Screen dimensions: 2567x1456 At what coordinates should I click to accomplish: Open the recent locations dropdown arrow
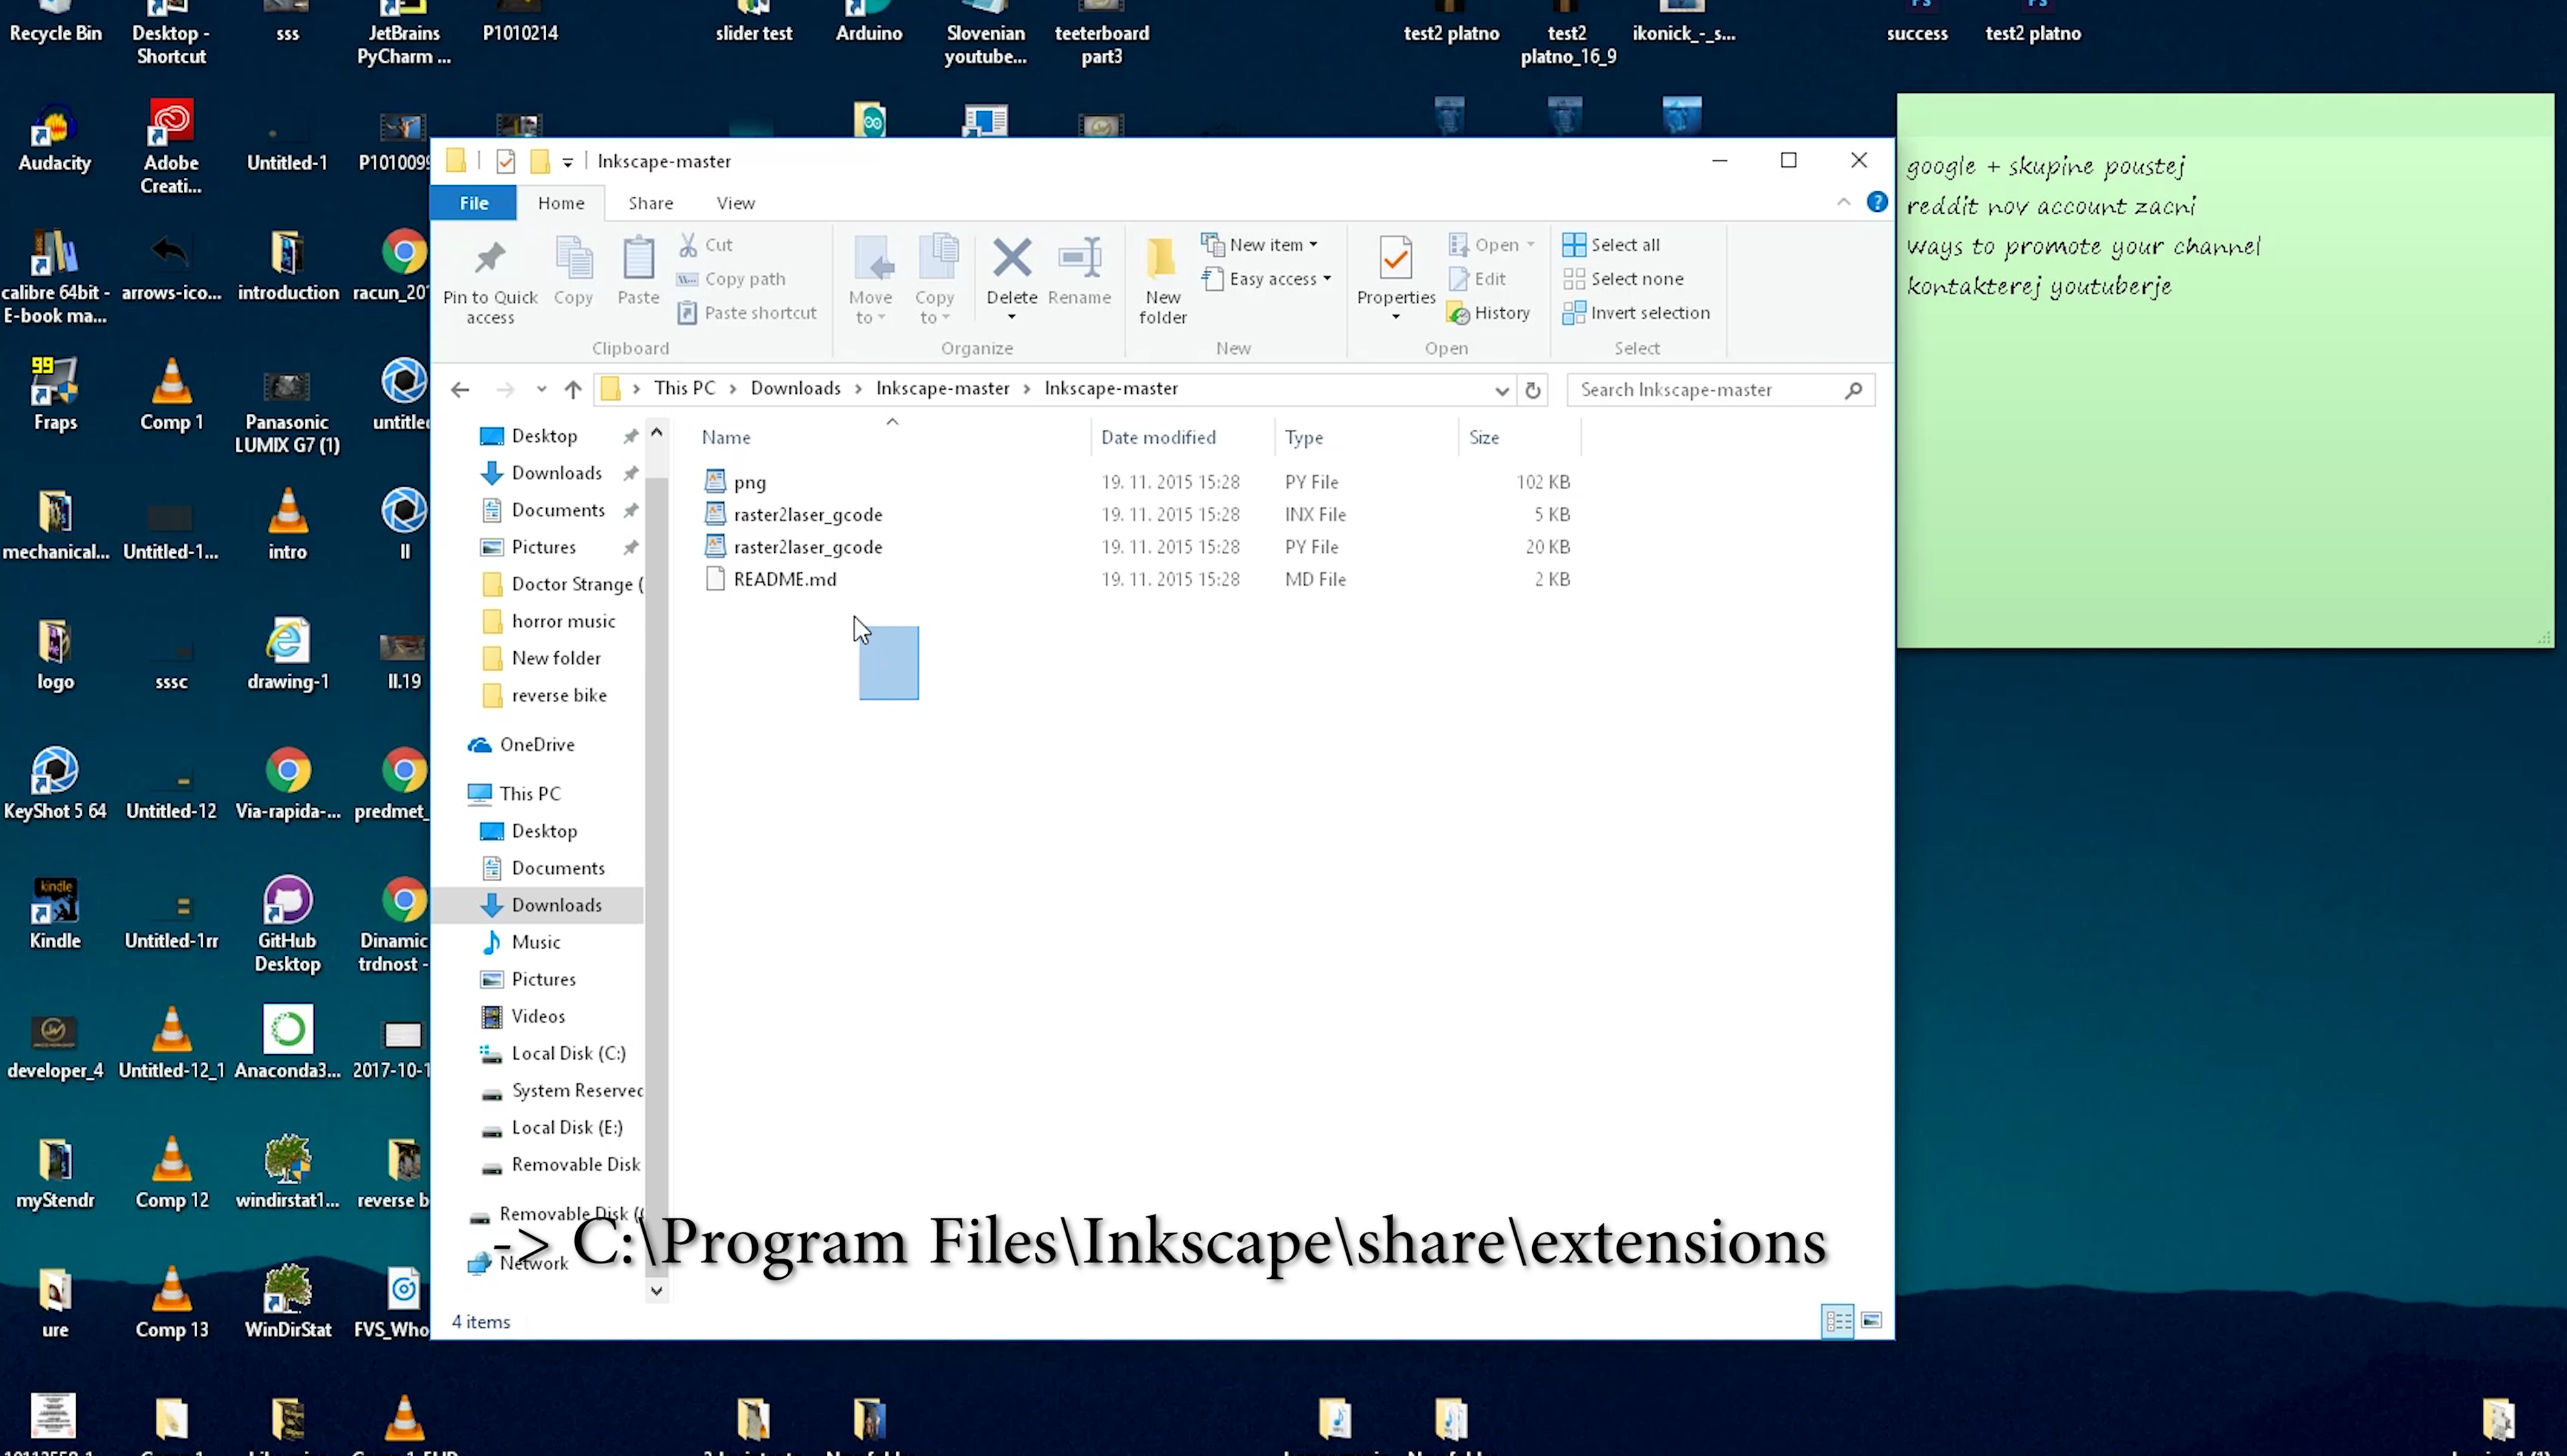541,390
